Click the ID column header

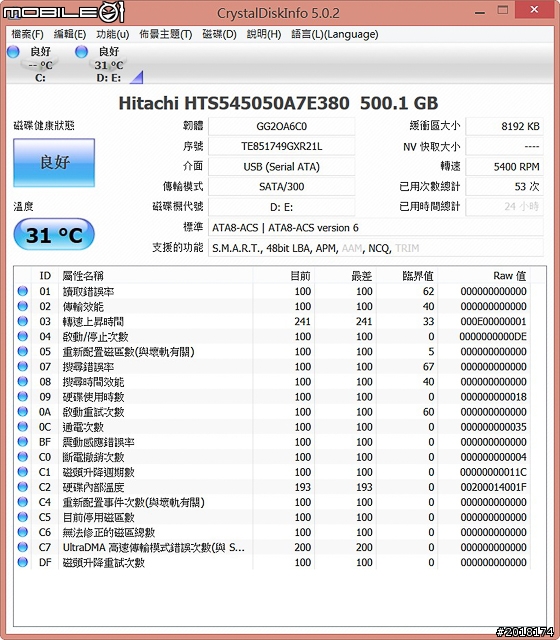pos(45,276)
